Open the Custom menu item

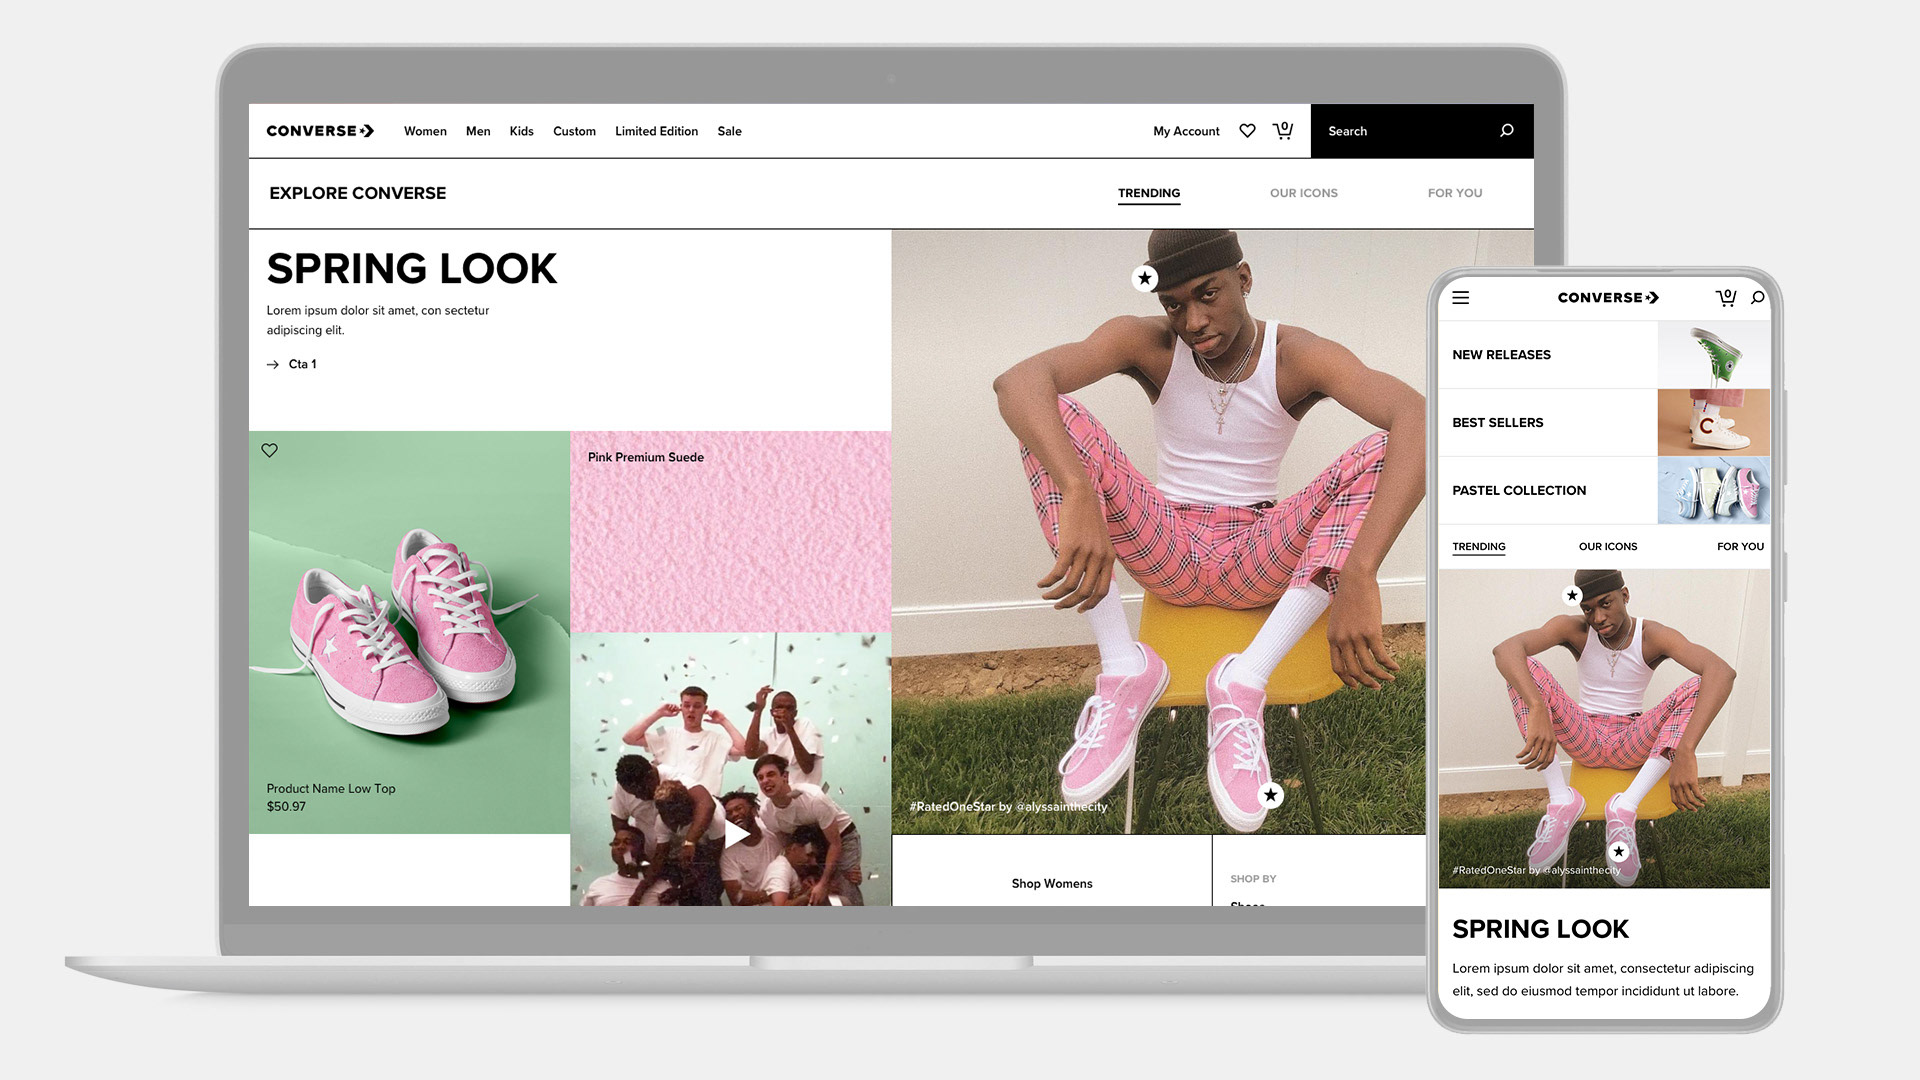click(x=574, y=131)
